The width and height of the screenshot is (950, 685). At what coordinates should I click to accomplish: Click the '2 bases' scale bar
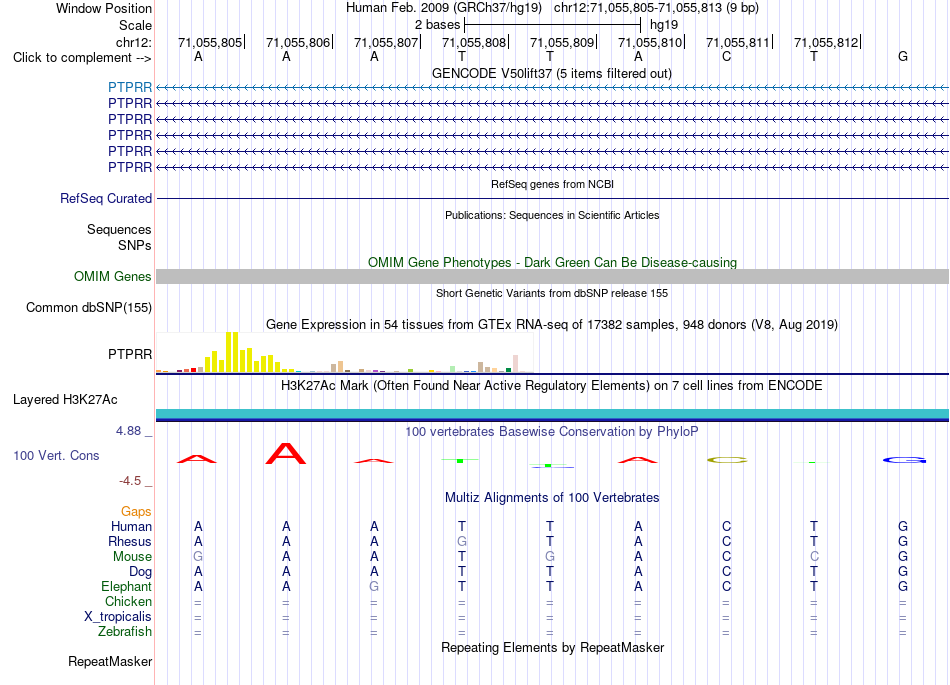[x=552, y=25]
